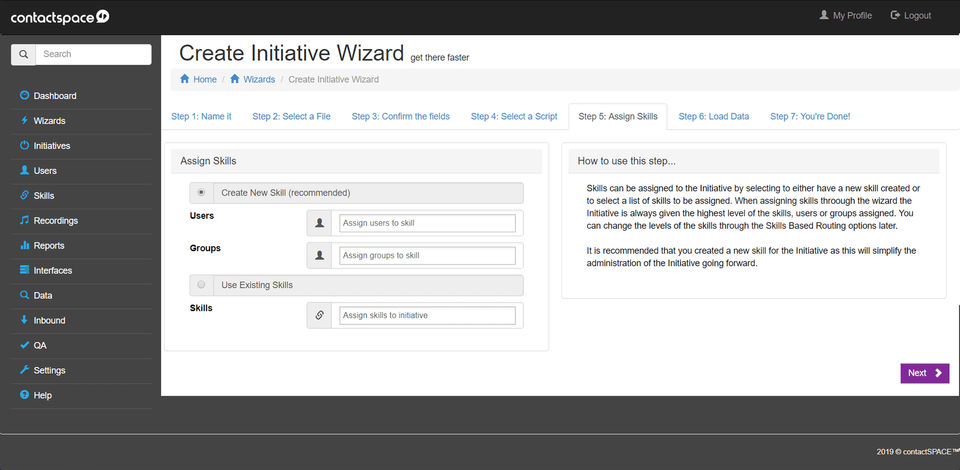Screen dimensions: 960x470
Task: Click the Inbound arrow icon in sidebar
Action: [x=24, y=321]
